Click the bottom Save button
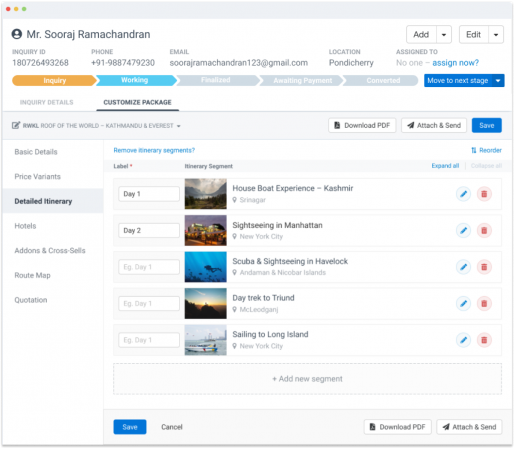Image resolution: width=514 pixels, height=449 pixels. coord(130,427)
